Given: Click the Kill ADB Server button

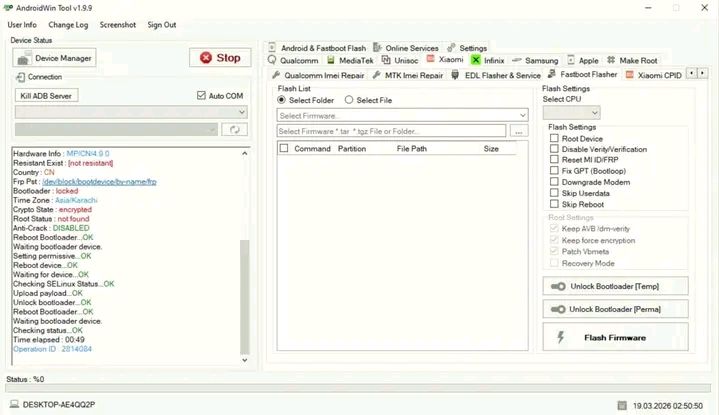Looking at the screenshot, I should pyautogui.click(x=48, y=96).
